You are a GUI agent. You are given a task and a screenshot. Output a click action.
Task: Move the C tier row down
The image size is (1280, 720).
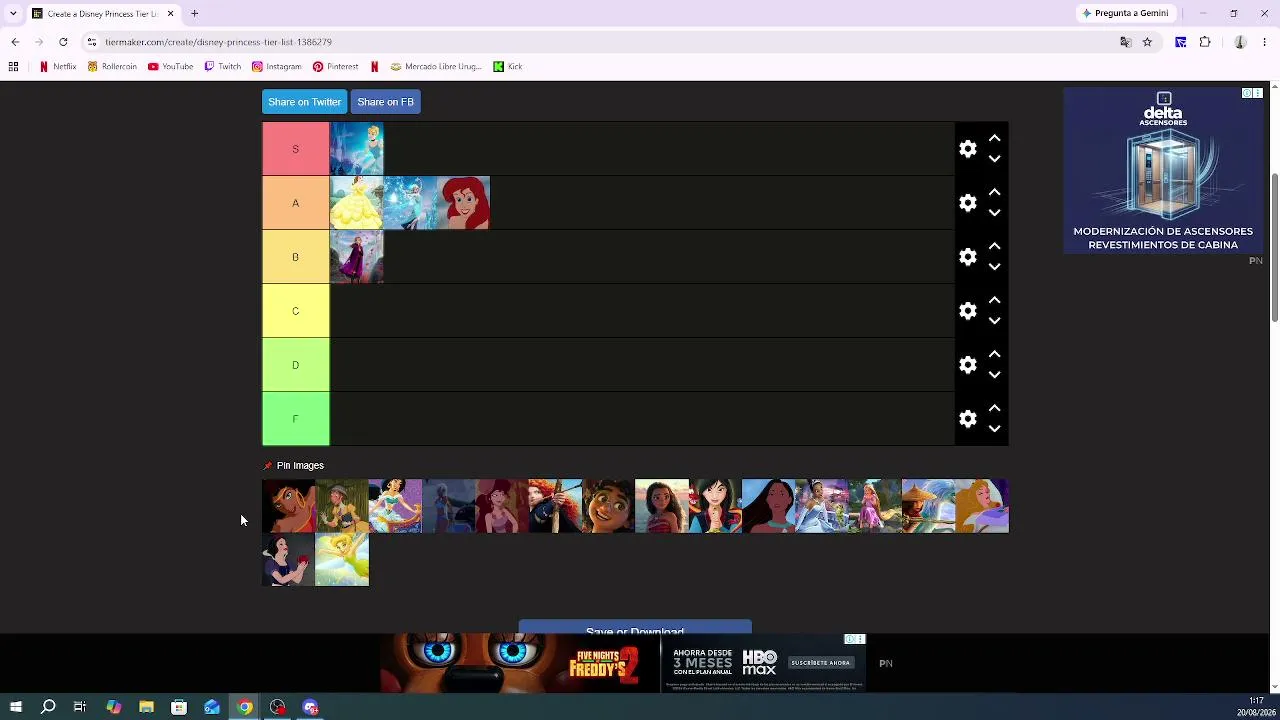pos(994,321)
